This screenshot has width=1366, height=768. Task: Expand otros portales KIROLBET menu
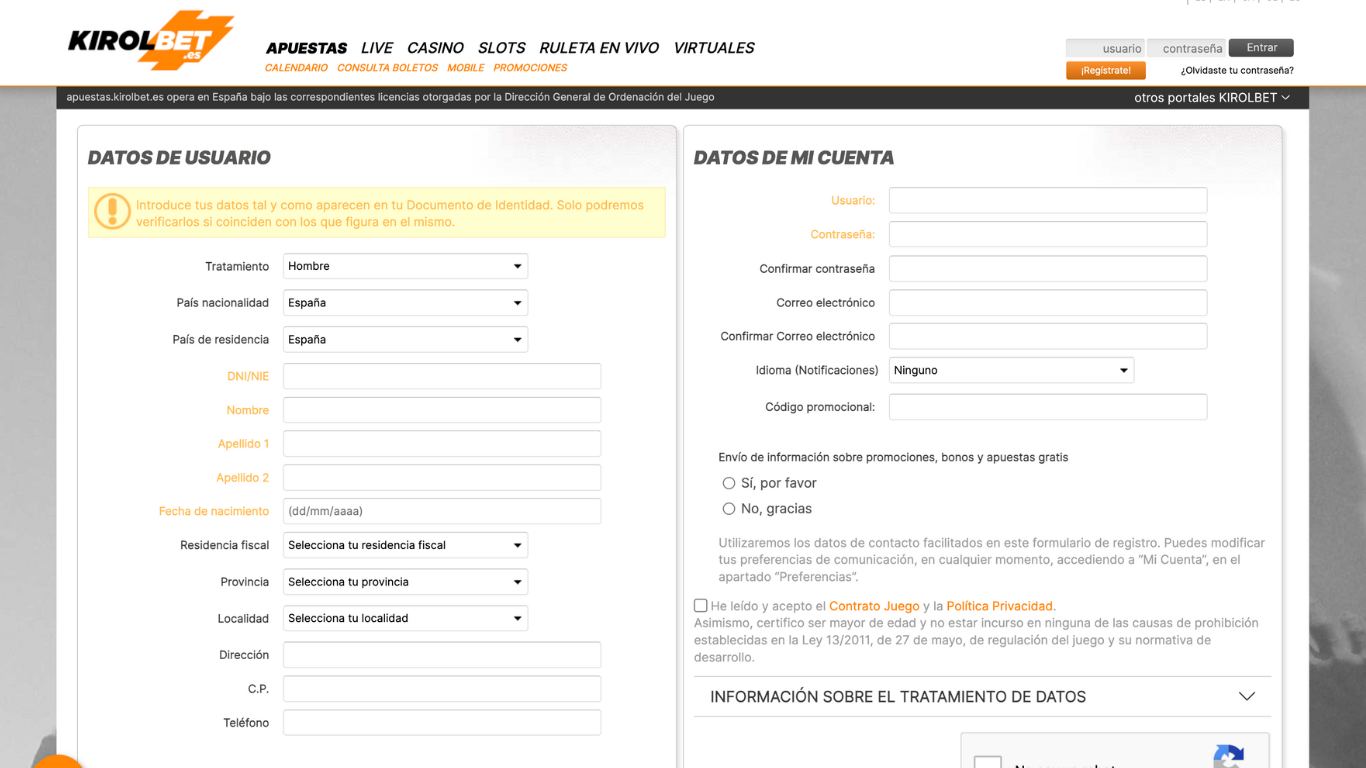[1212, 98]
